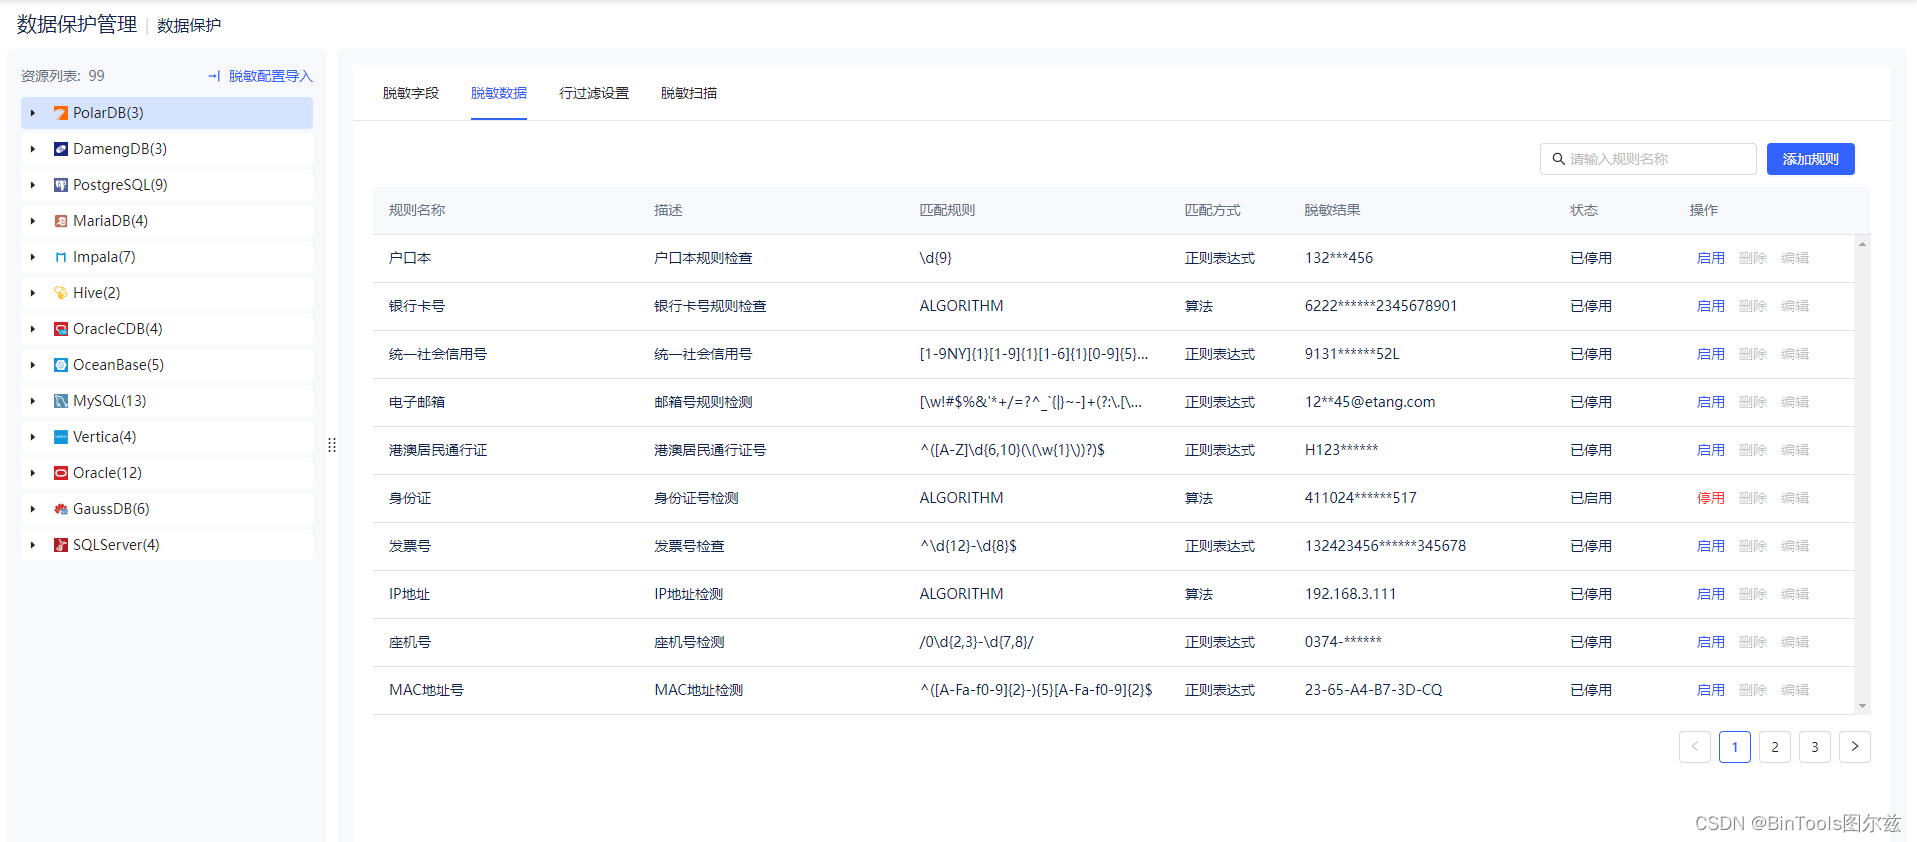Click the 添加规则 button

point(1810,159)
